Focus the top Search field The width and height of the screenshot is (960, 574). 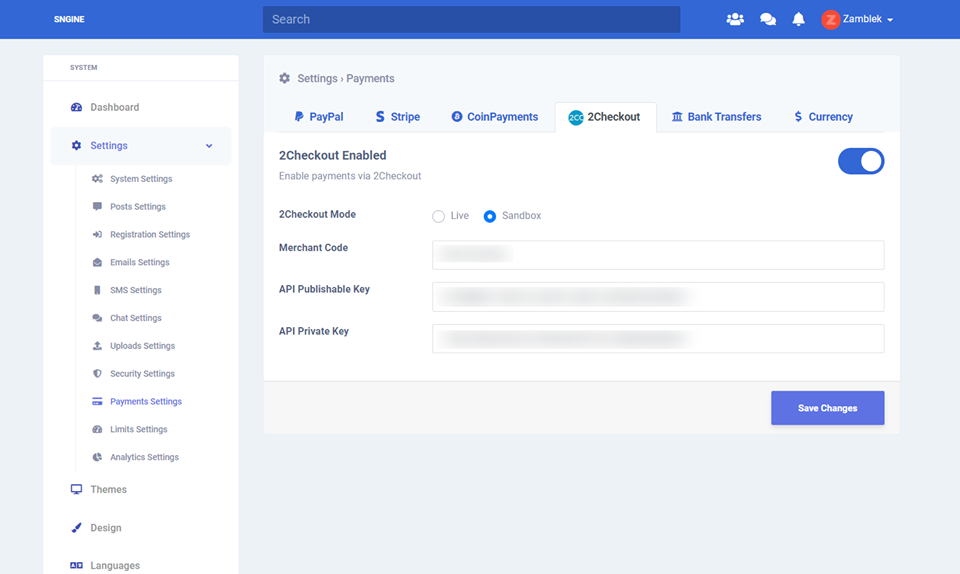coord(471,19)
